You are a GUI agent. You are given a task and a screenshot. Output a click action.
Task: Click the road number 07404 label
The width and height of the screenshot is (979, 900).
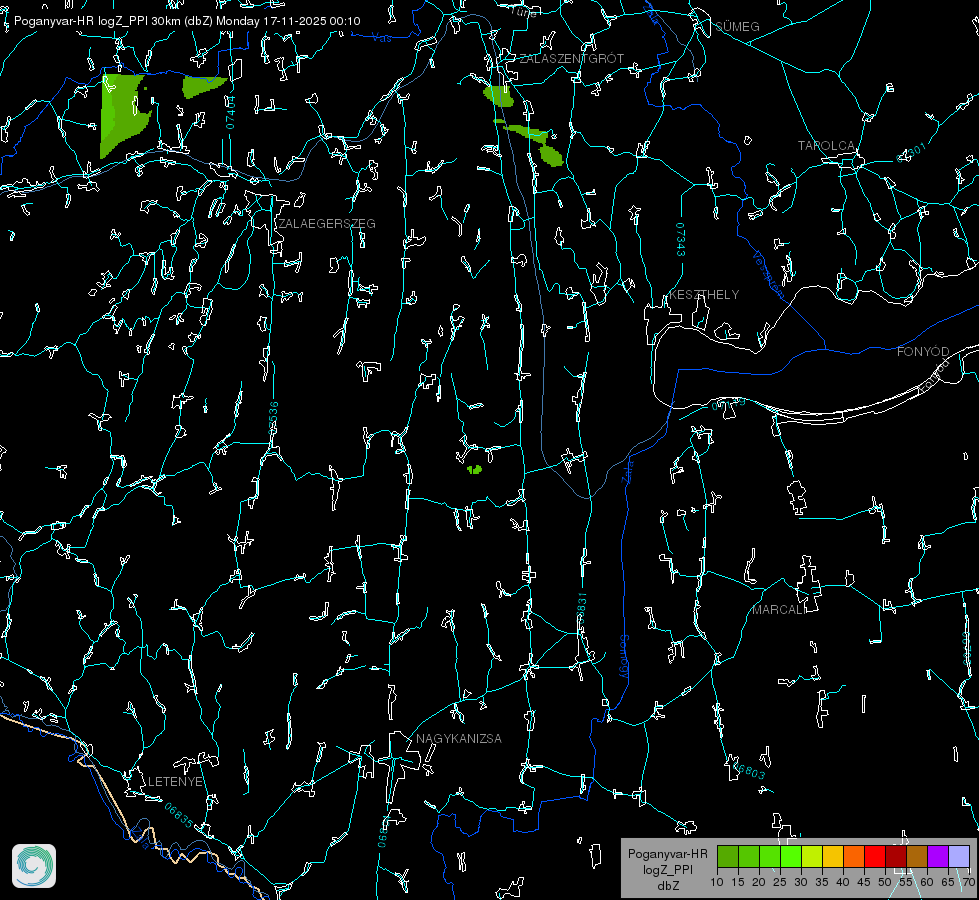coord(231,112)
